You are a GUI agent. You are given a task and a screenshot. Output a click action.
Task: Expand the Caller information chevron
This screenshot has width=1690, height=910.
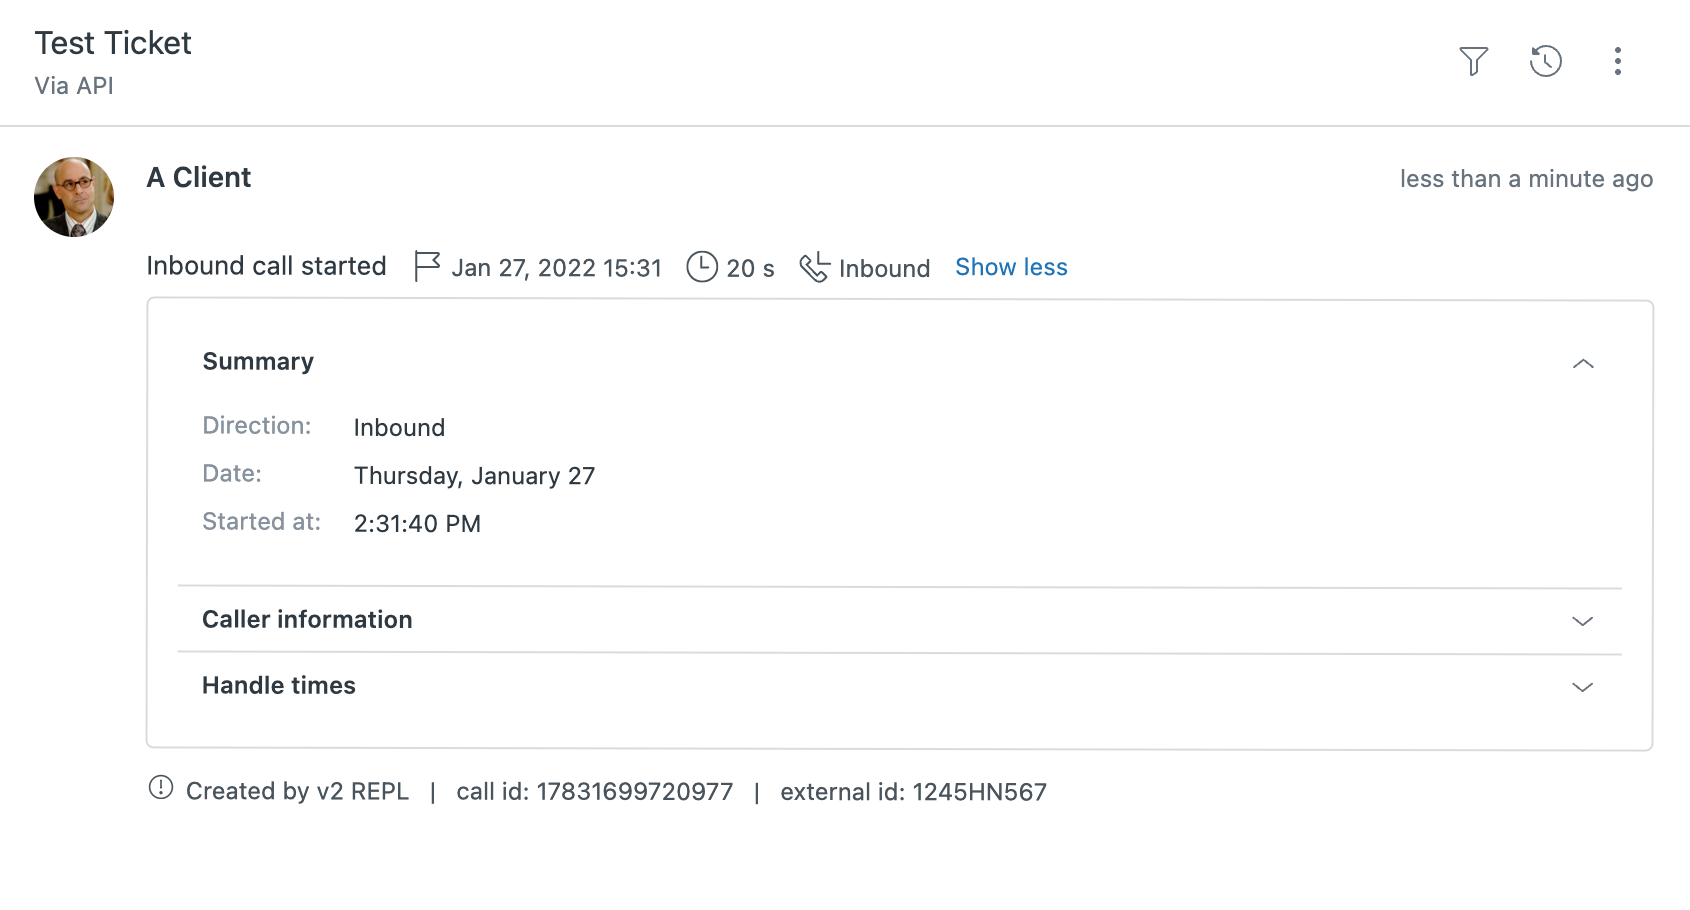pyautogui.click(x=1582, y=621)
